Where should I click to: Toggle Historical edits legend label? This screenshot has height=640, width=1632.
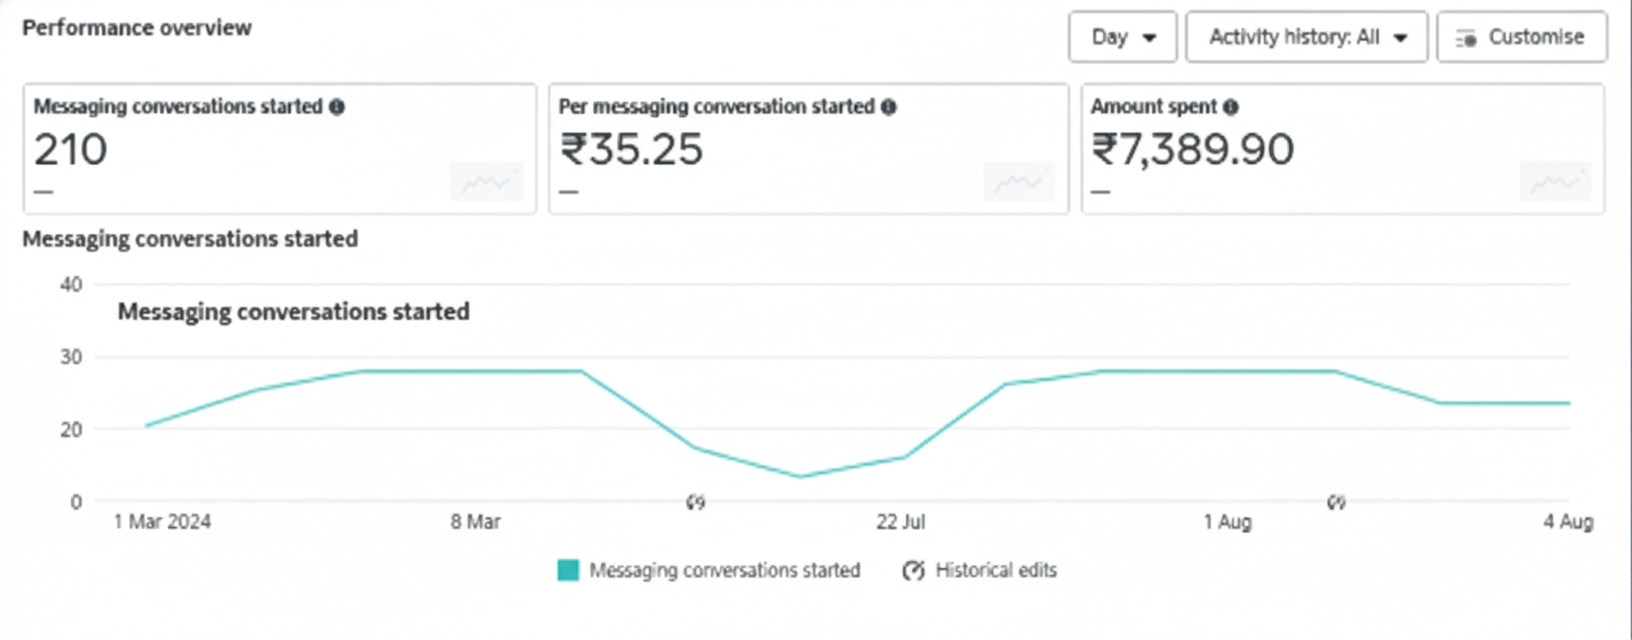pos(996,571)
